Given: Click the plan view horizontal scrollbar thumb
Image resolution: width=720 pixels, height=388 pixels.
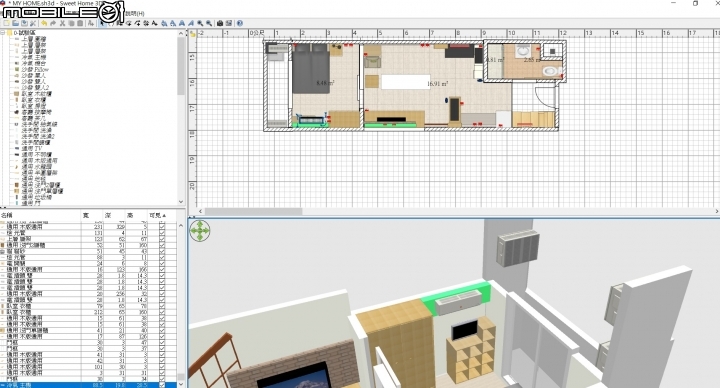Looking at the screenshot, I should coord(254,212).
